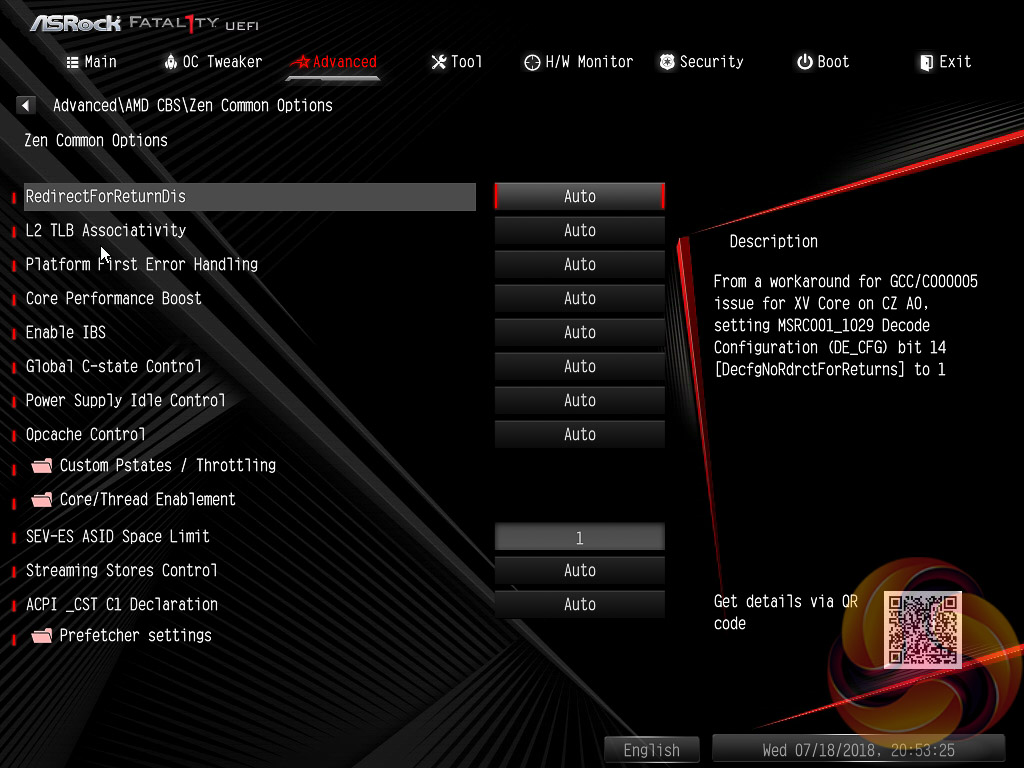Click the QR code image
This screenshot has height=768, width=1024.
pyautogui.click(x=923, y=630)
